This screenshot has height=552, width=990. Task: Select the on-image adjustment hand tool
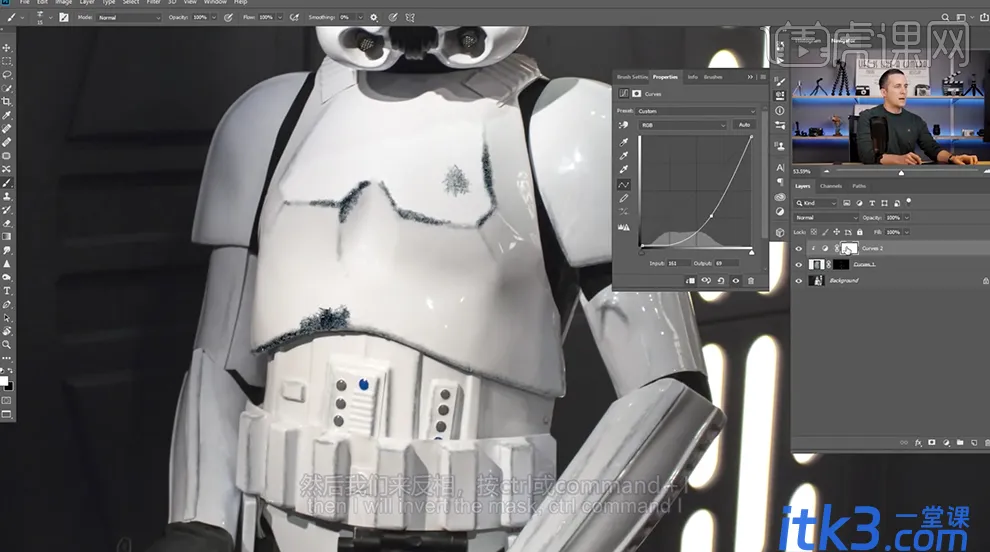pyautogui.click(x=623, y=125)
